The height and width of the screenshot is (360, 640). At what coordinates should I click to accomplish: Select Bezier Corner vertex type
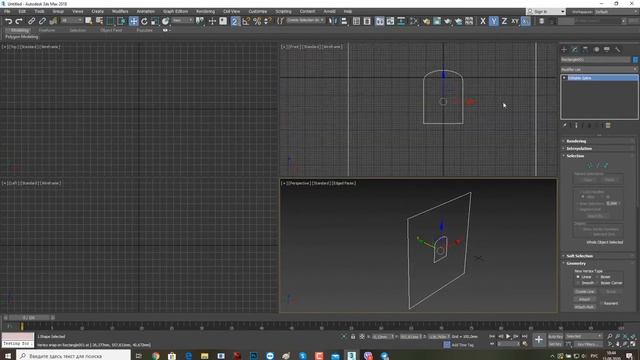pyautogui.click(x=609, y=283)
